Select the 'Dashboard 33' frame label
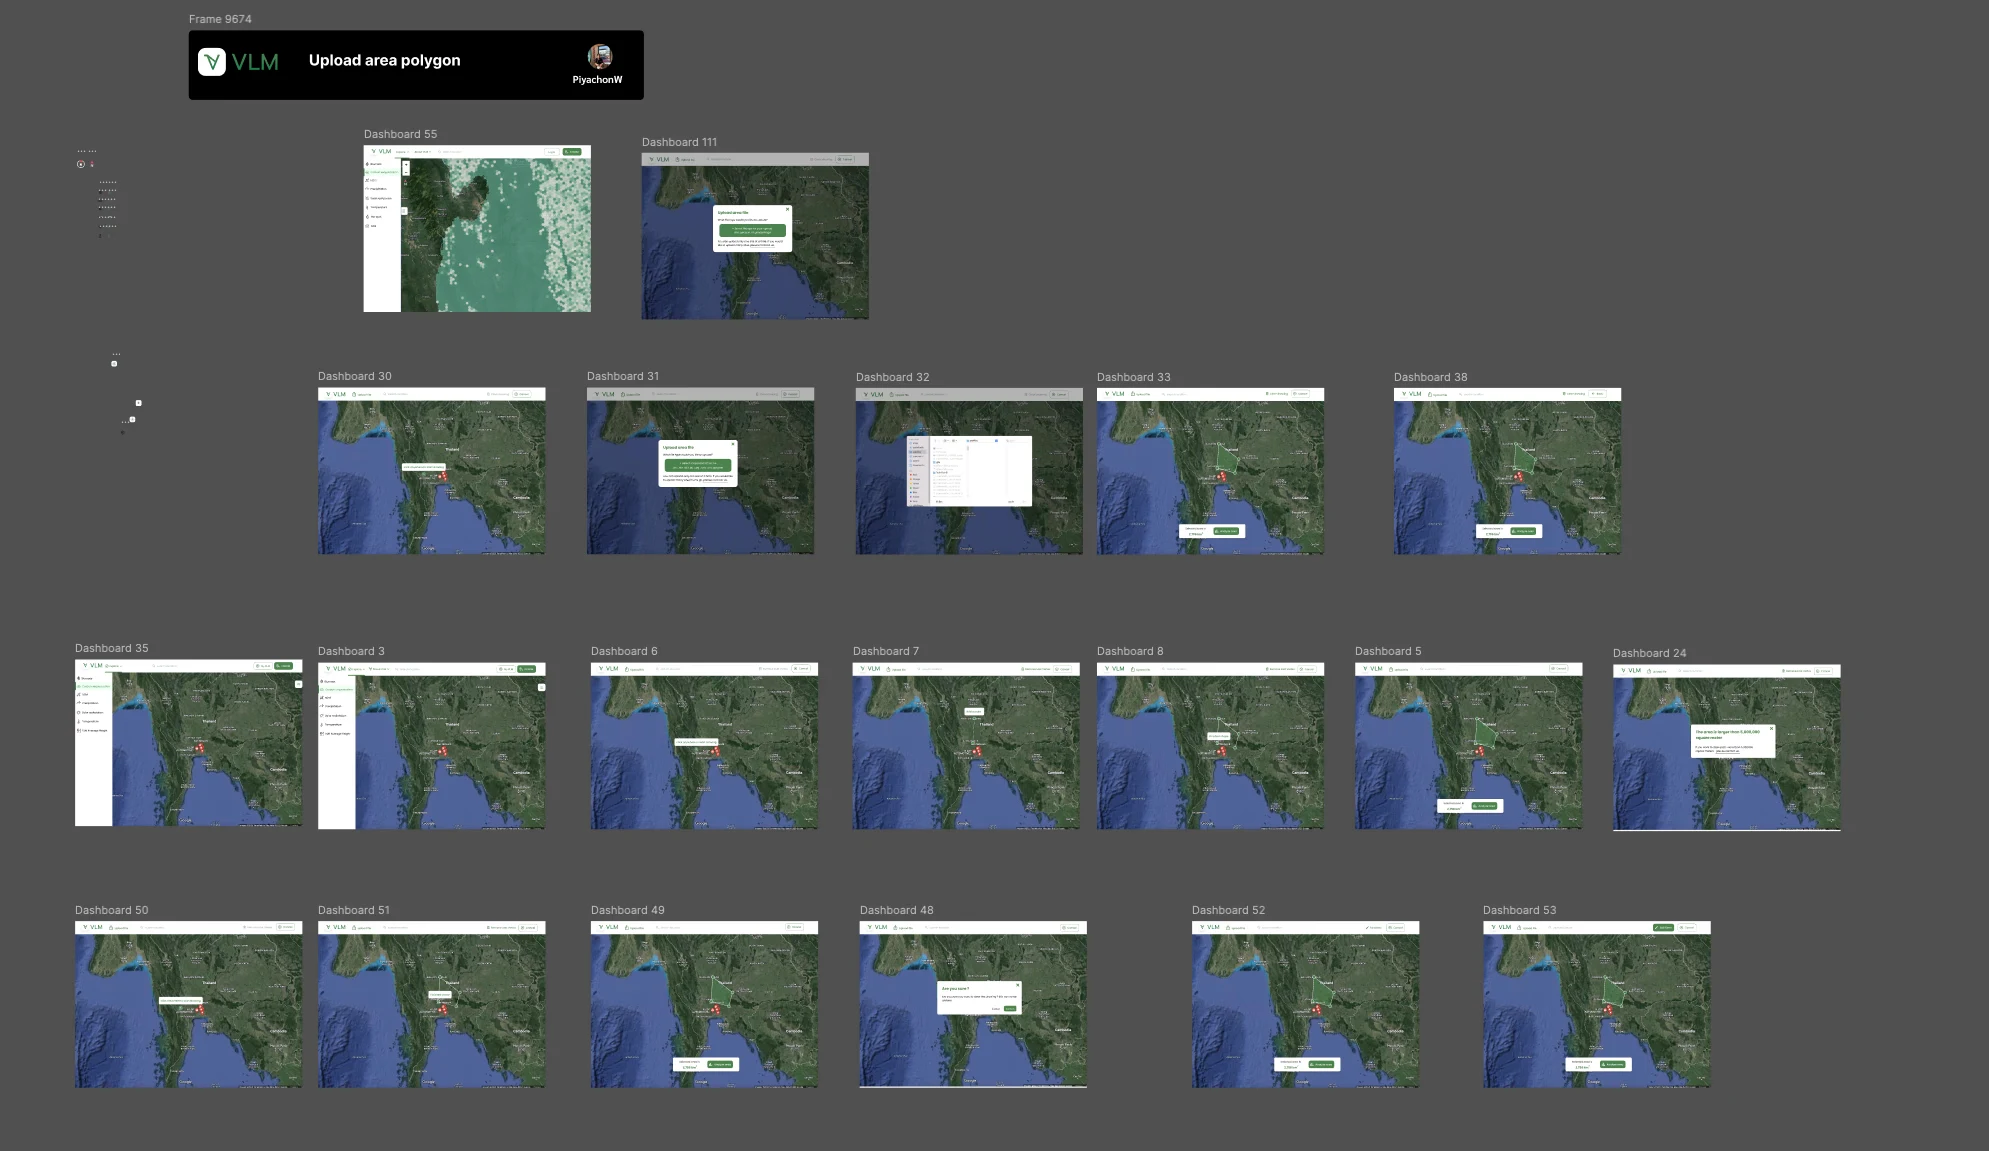 click(x=1133, y=377)
